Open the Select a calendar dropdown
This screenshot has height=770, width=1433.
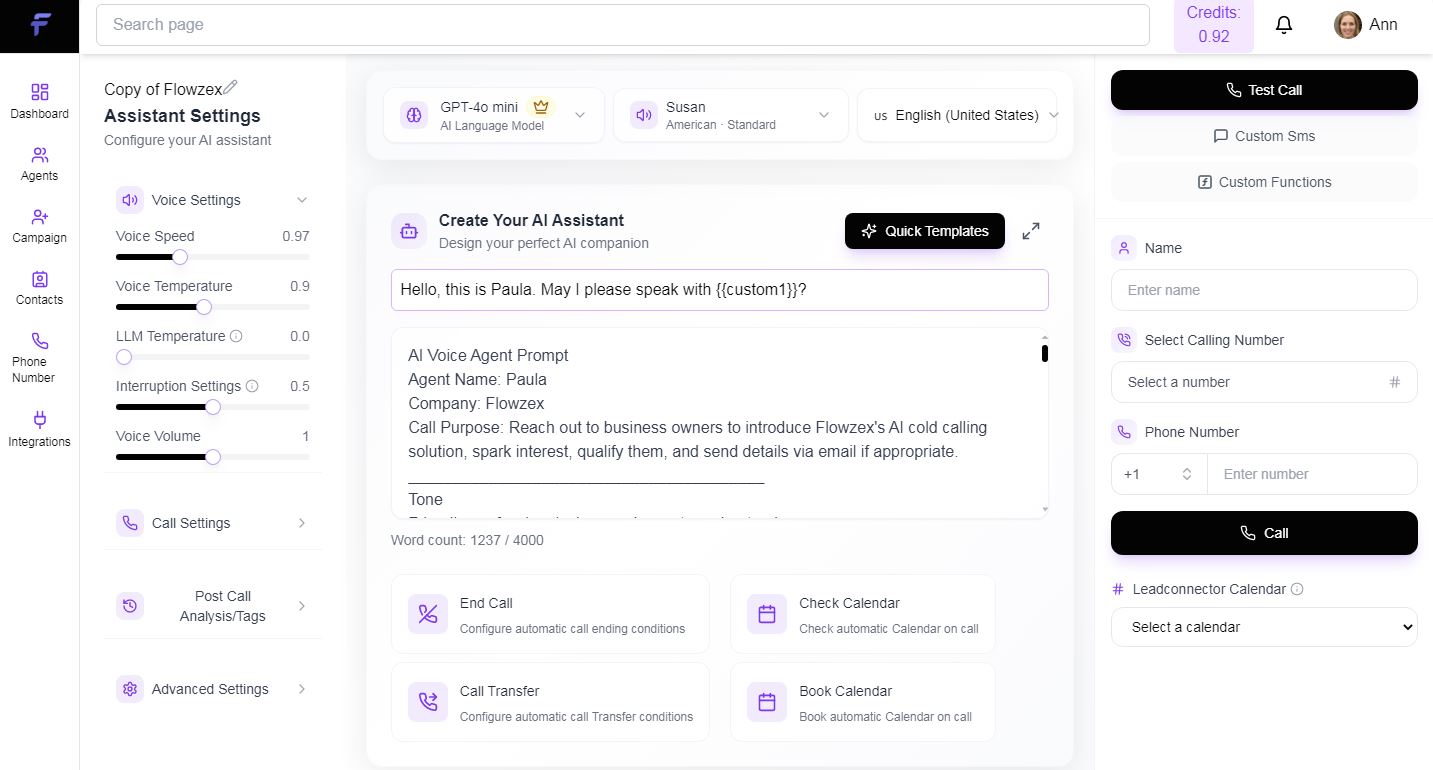pos(1263,627)
